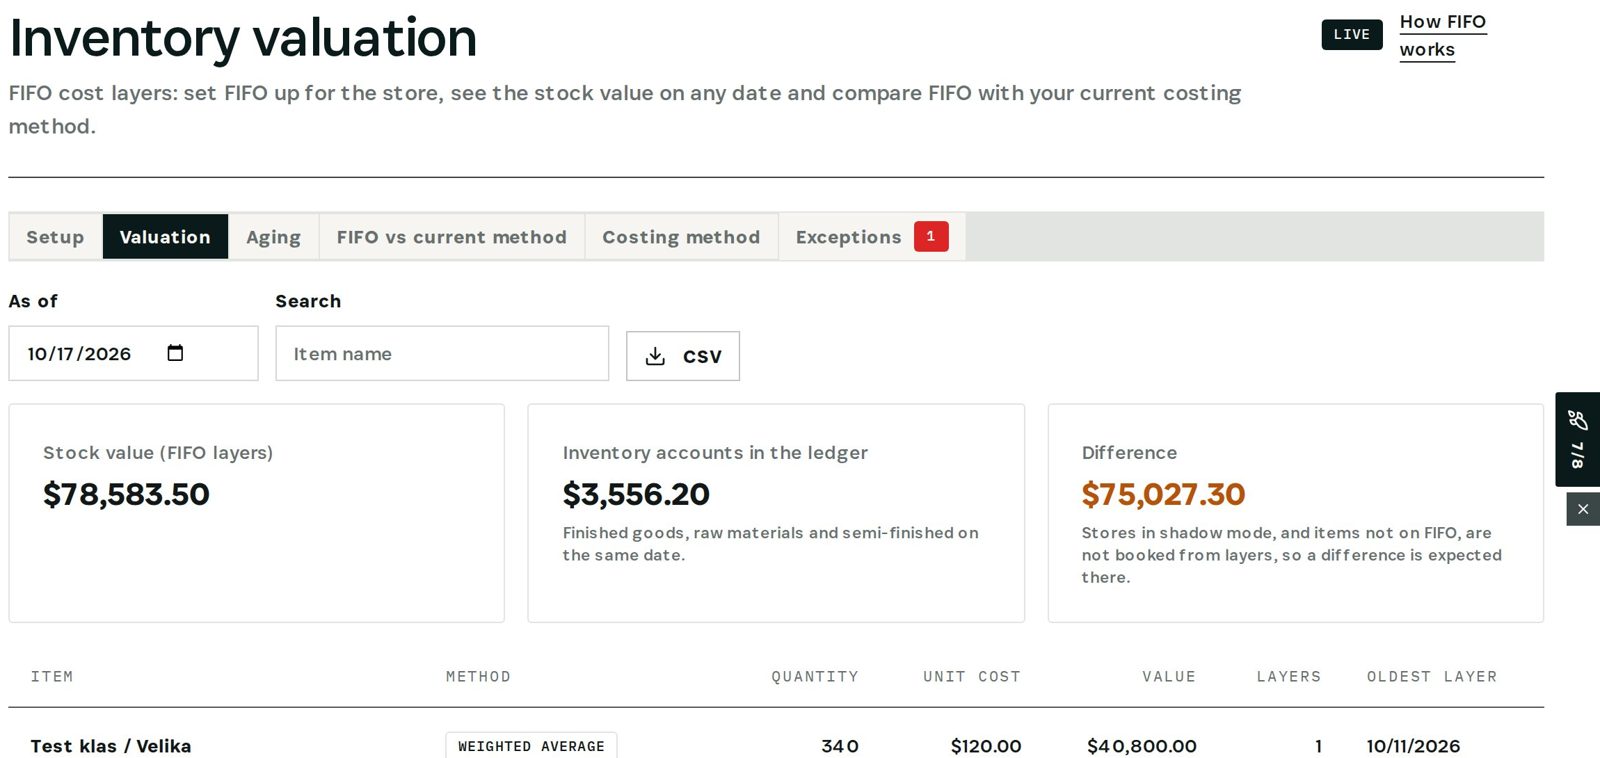
Task: Switch to the Setup tab
Action: (x=55, y=237)
